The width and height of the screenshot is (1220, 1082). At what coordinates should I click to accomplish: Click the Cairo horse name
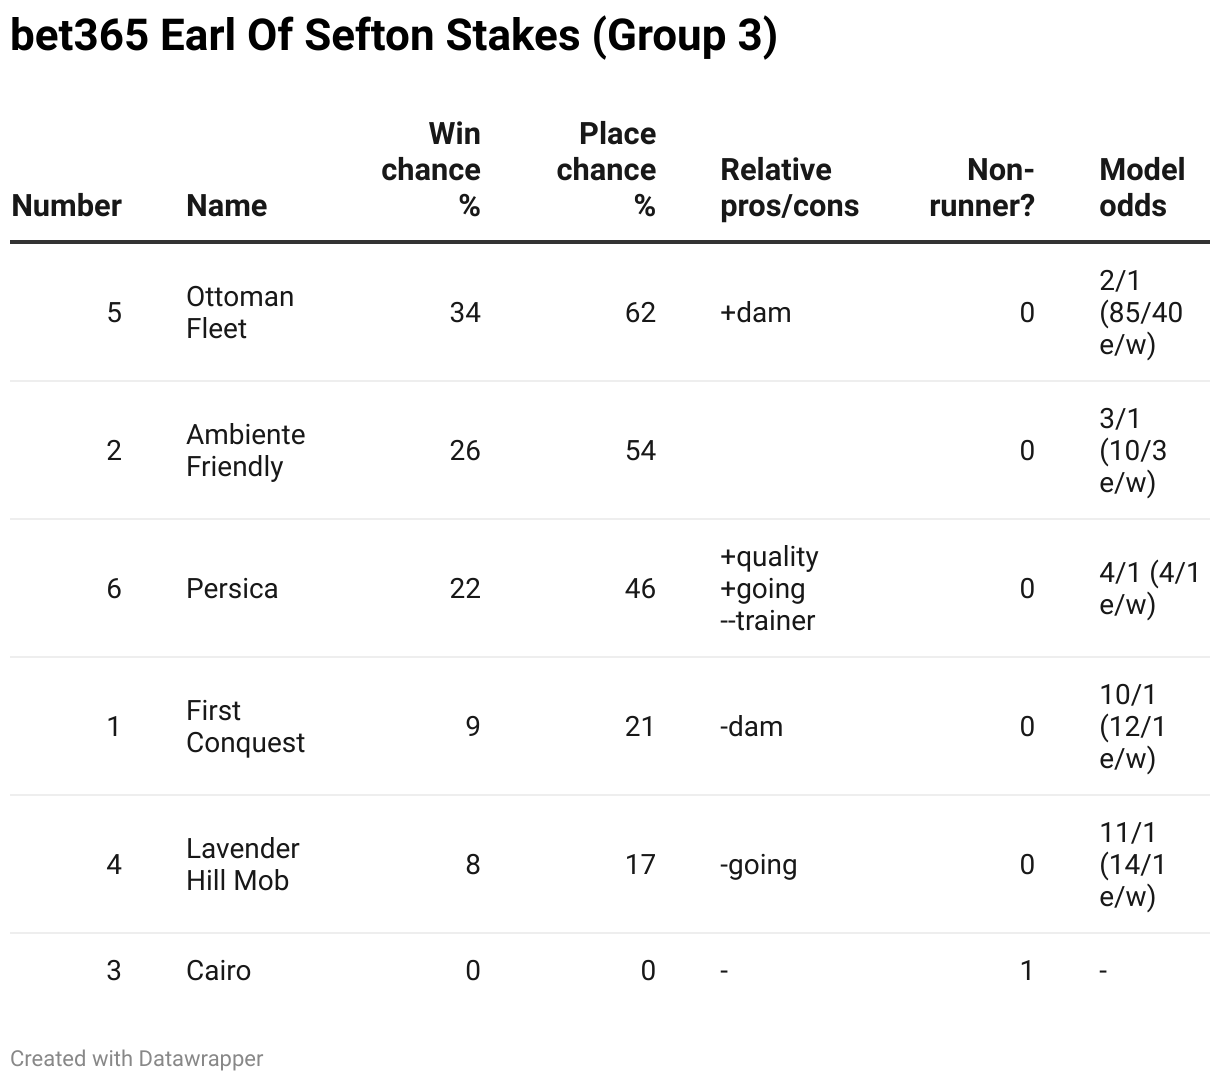pyautogui.click(x=218, y=970)
